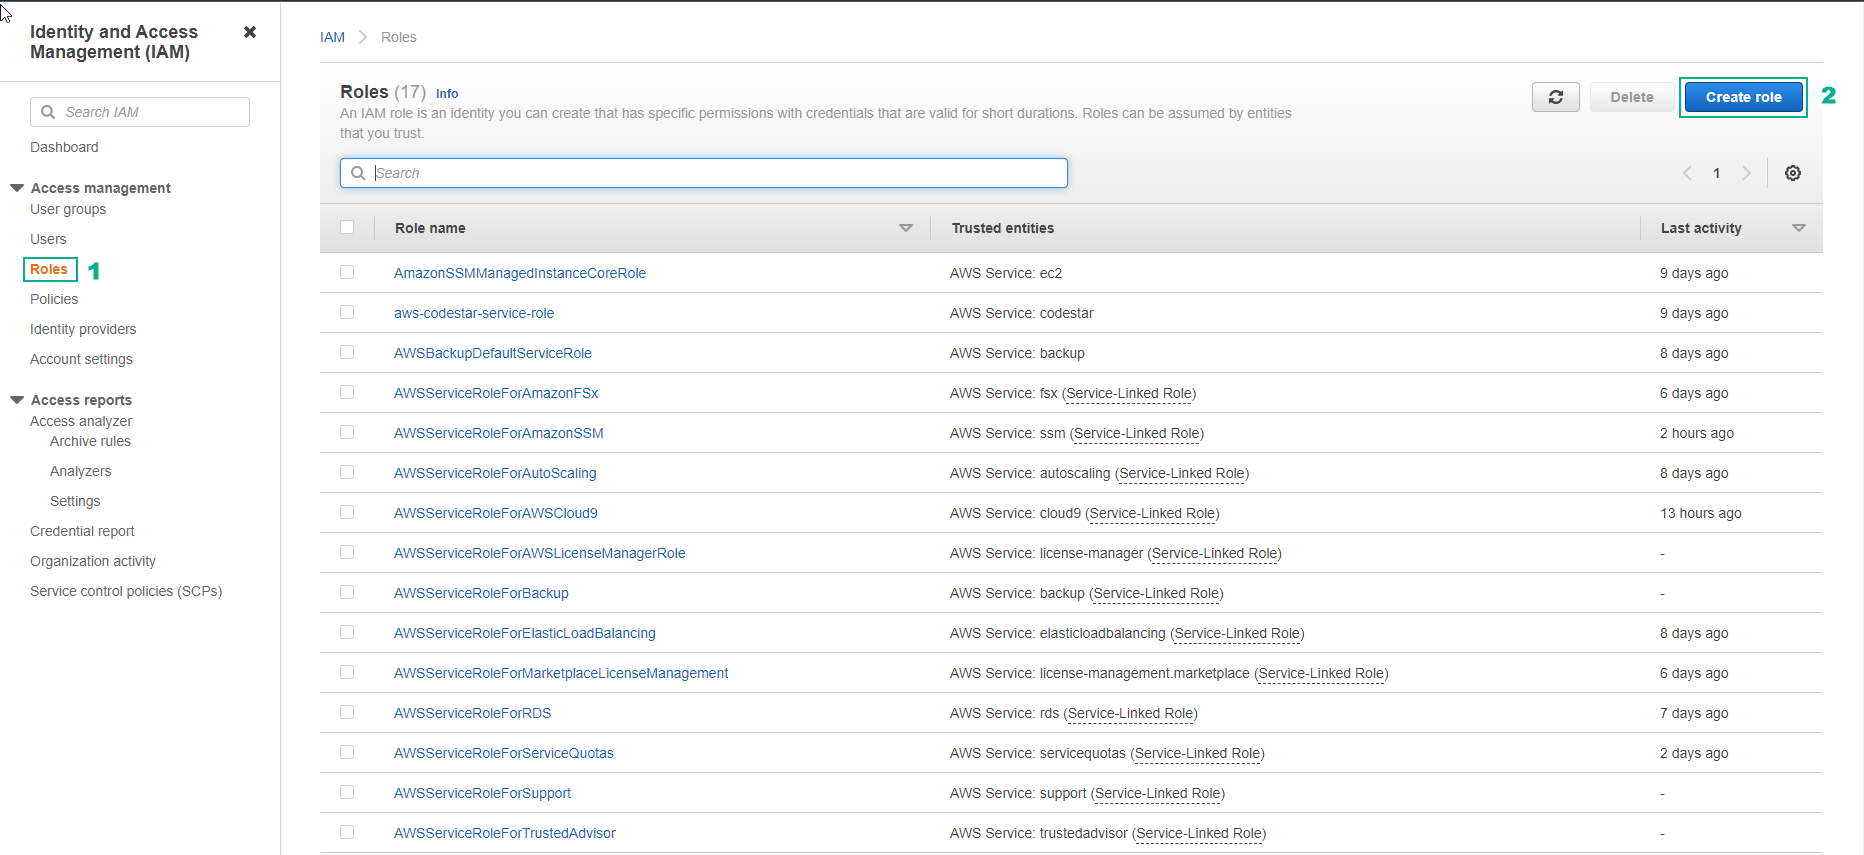This screenshot has height=855, width=1864.
Task: Open Dashboard in the sidebar
Action: [x=64, y=147]
